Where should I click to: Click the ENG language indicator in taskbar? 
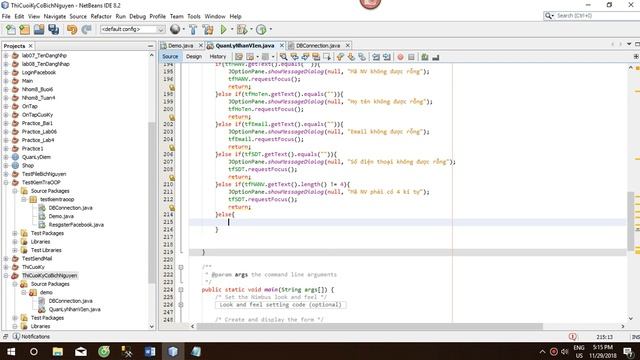click(579, 348)
